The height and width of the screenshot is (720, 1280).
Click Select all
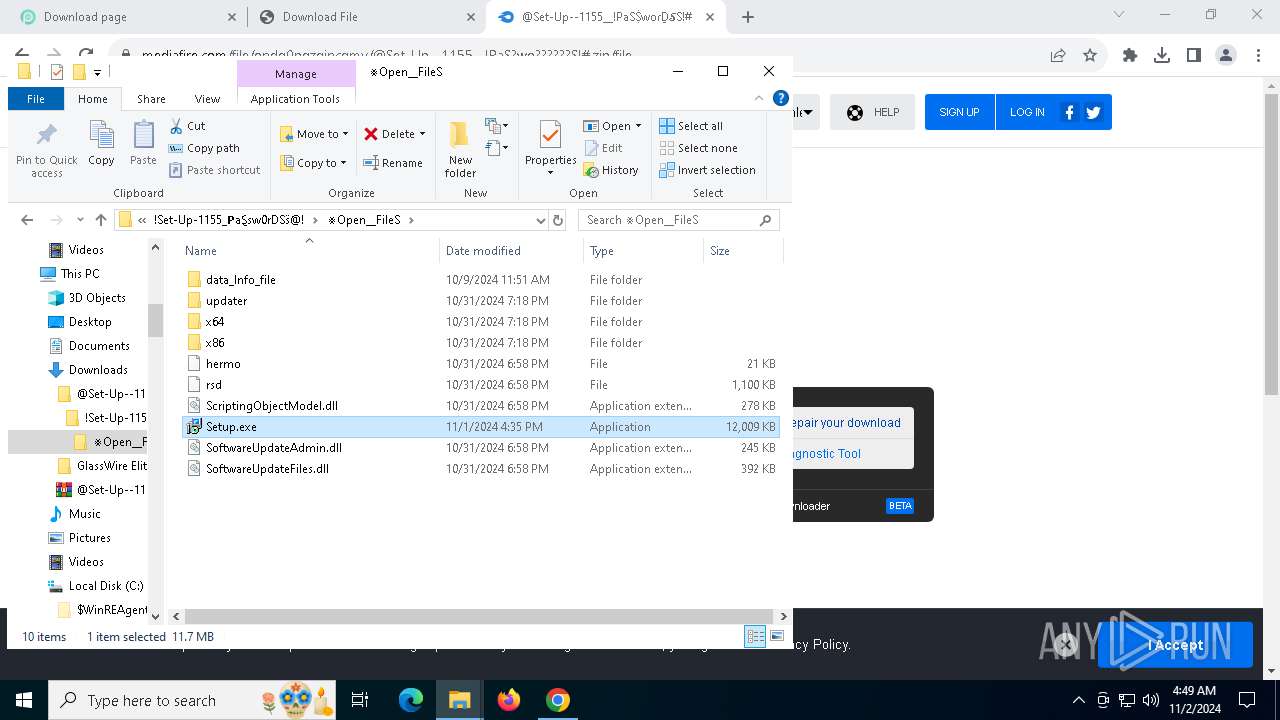coord(691,126)
